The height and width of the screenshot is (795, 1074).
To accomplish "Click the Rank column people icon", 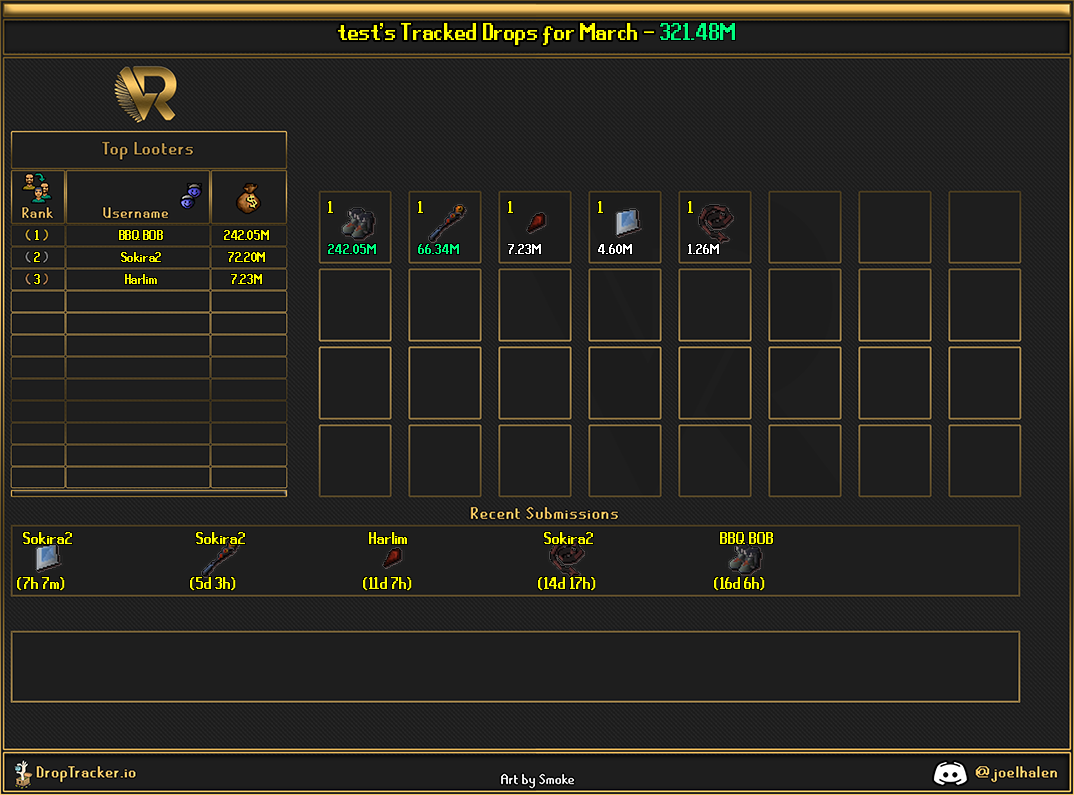I will tap(37, 187).
